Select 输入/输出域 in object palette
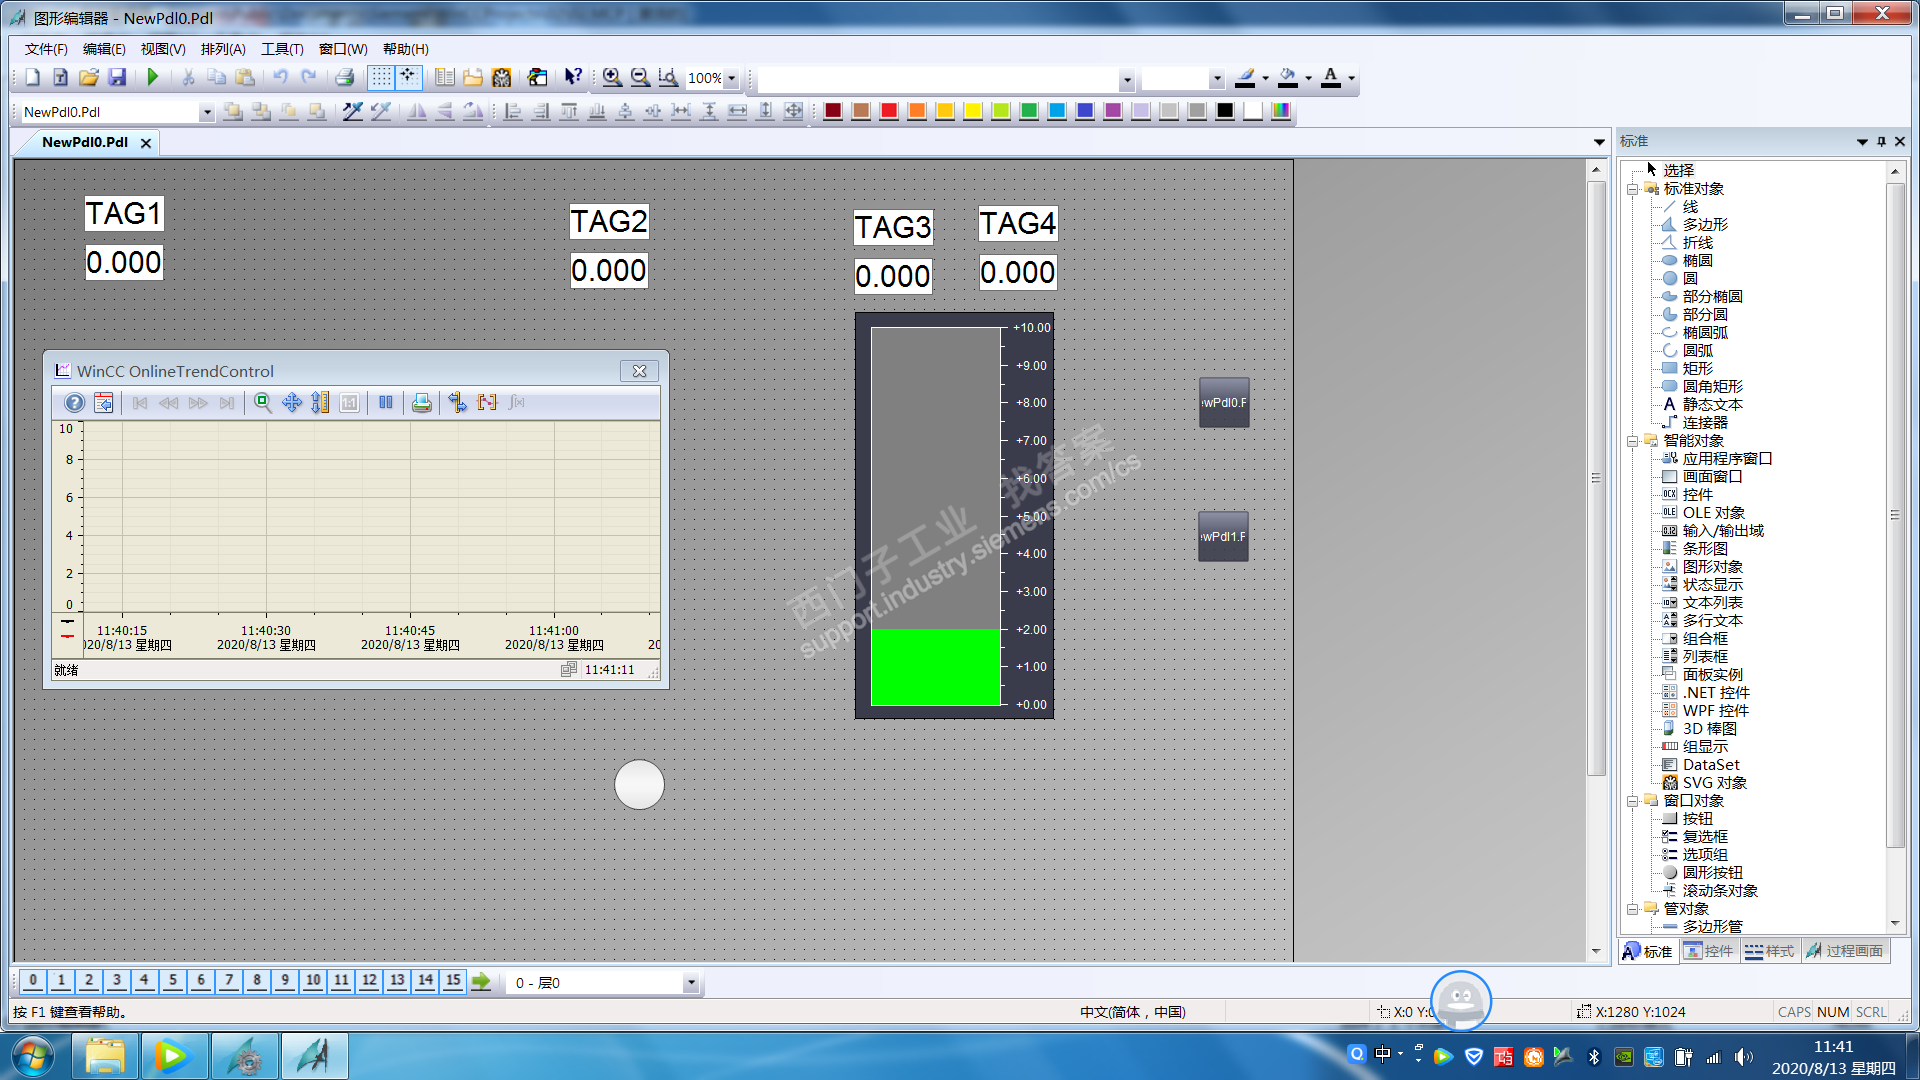The image size is (1920, 1080). coord(1722,530)
